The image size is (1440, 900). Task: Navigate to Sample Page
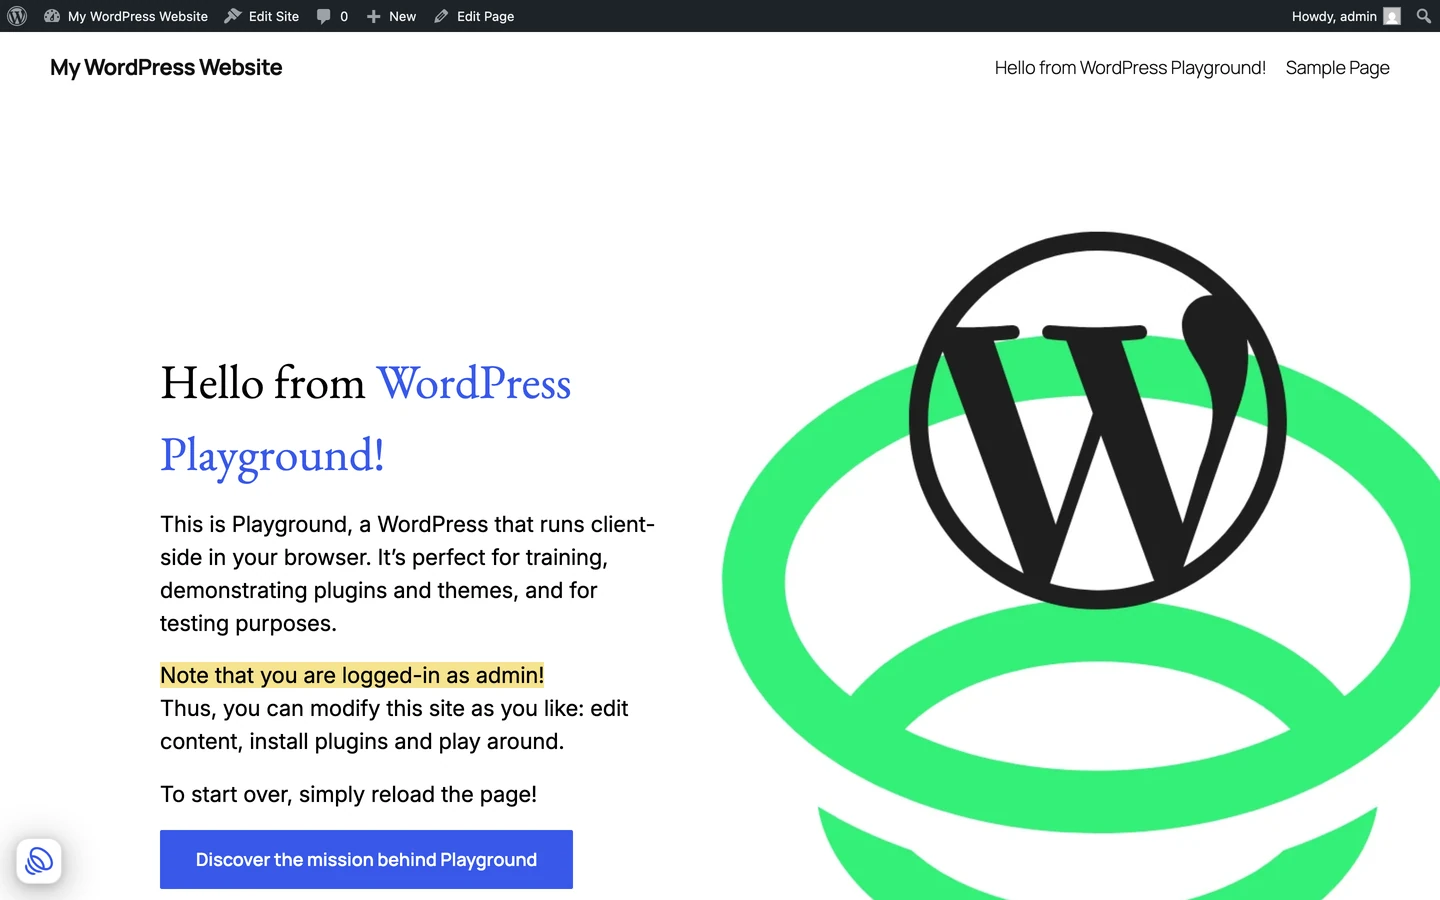1338,68
